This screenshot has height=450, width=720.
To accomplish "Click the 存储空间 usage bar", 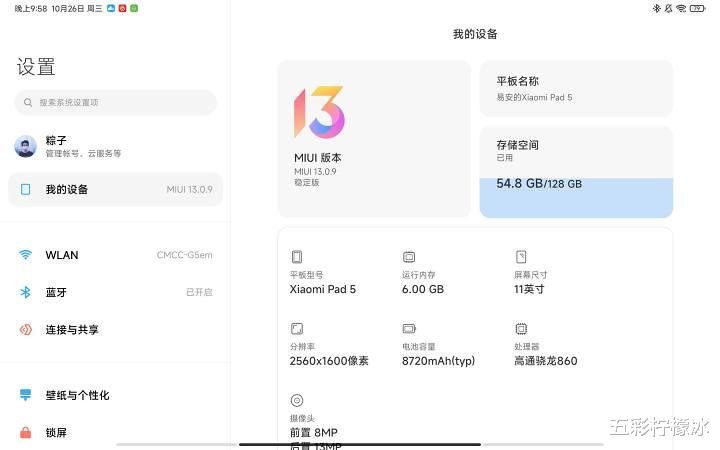I will [576, 197].
